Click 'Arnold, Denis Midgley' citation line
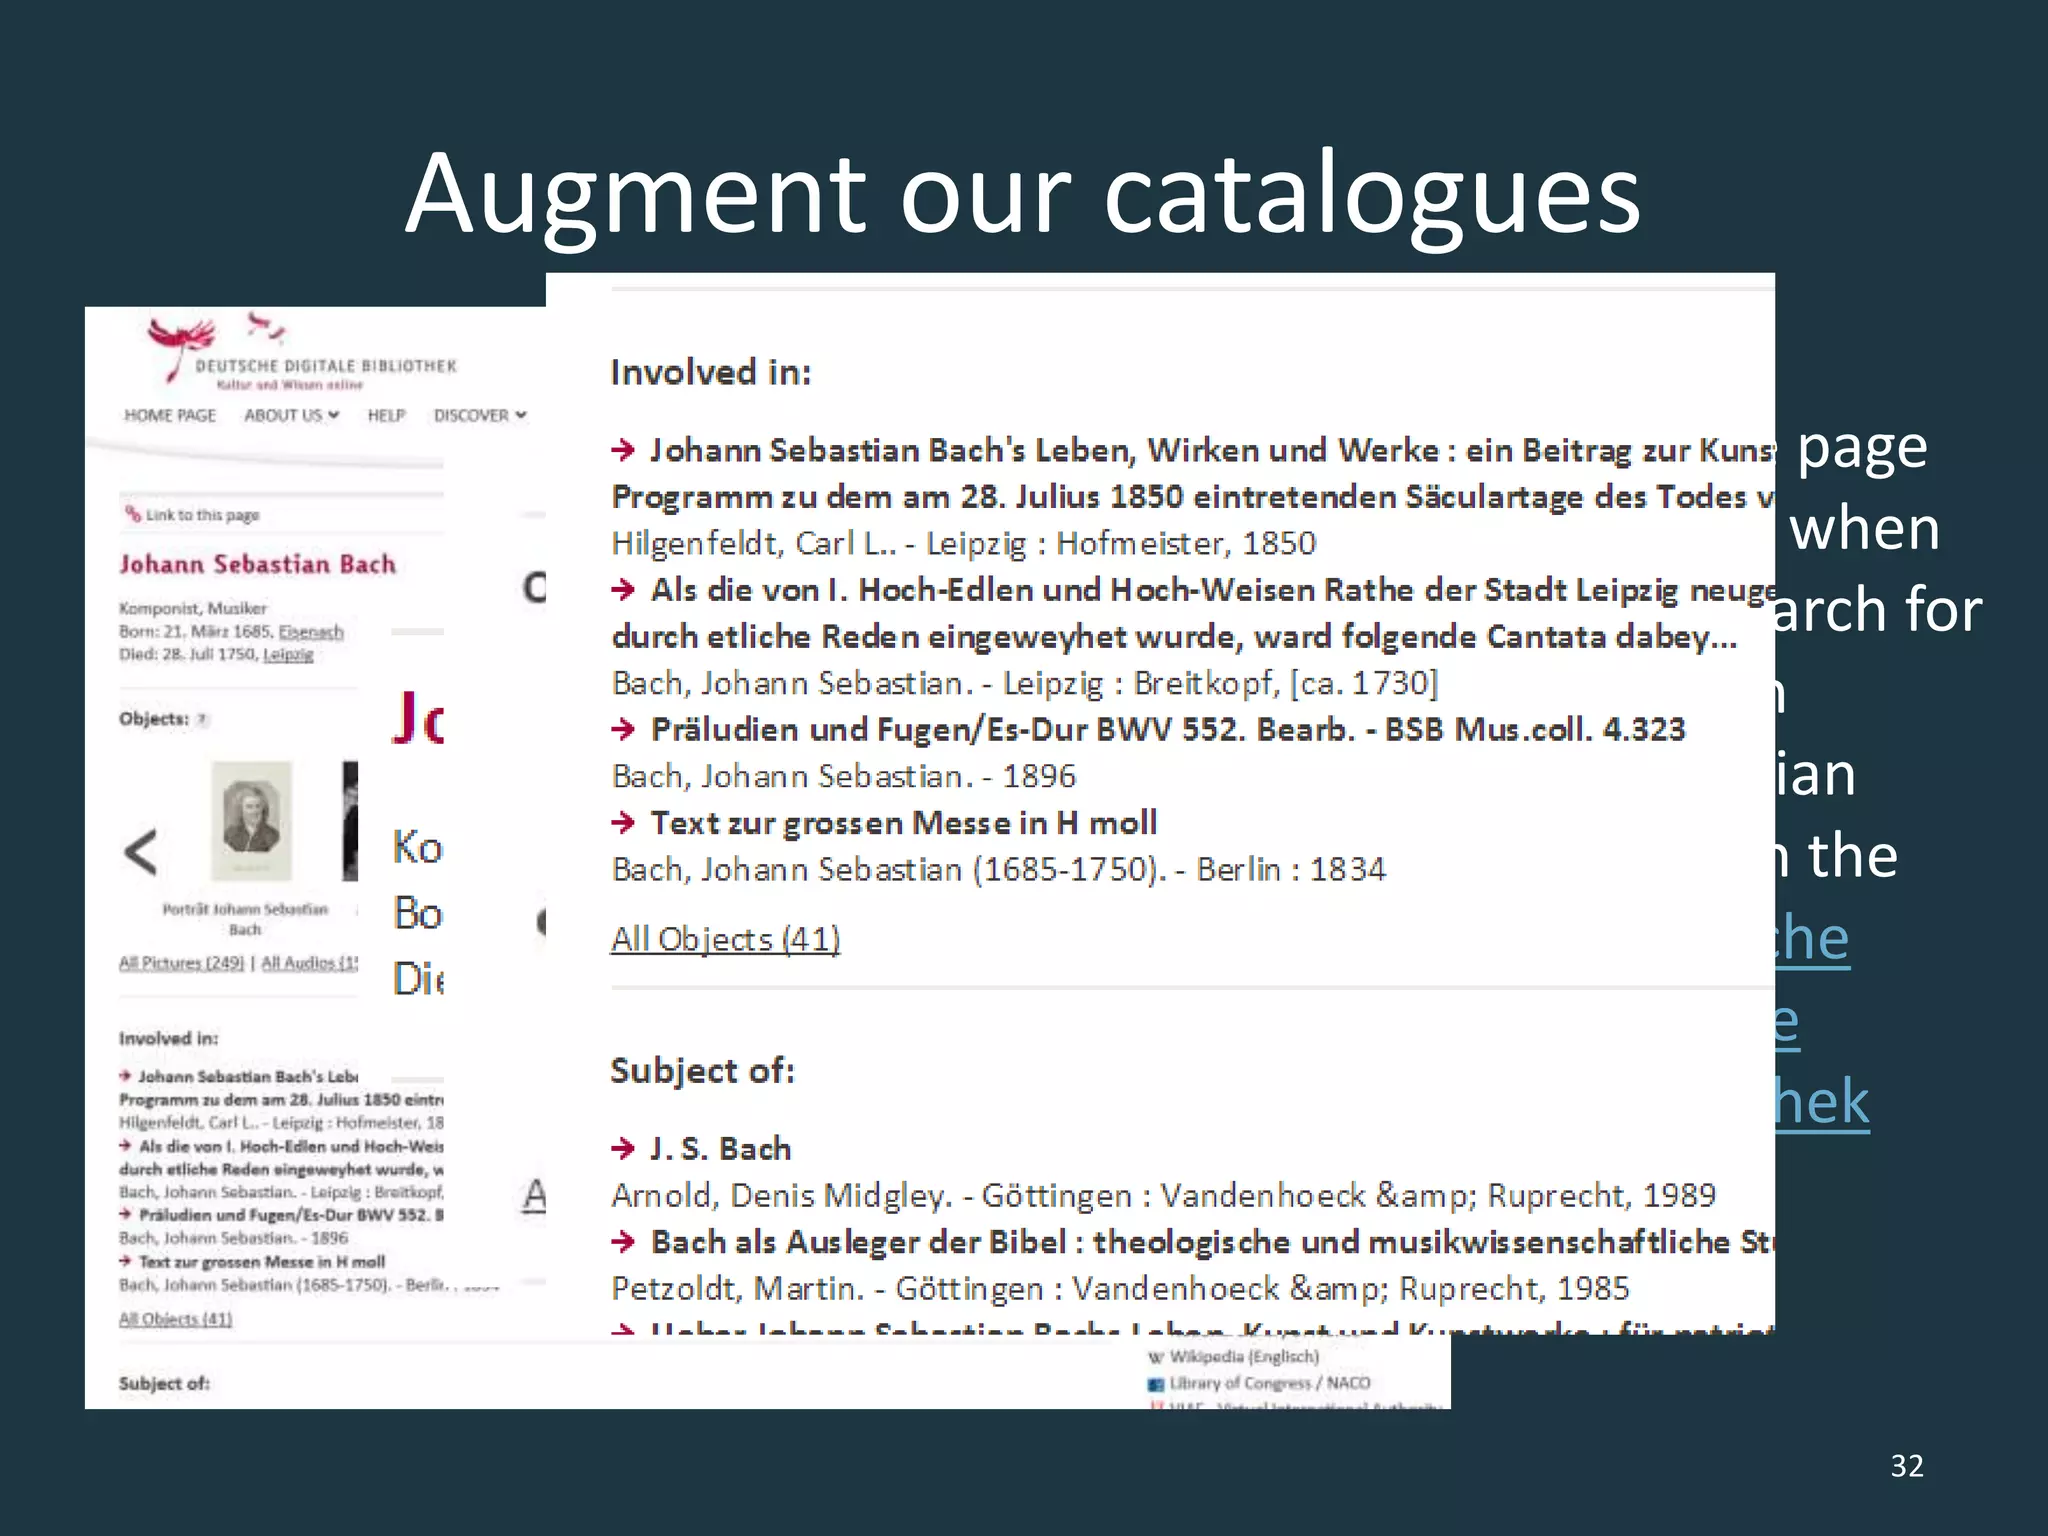The image size is (2048, 1536). (x=1164, y=1195)
